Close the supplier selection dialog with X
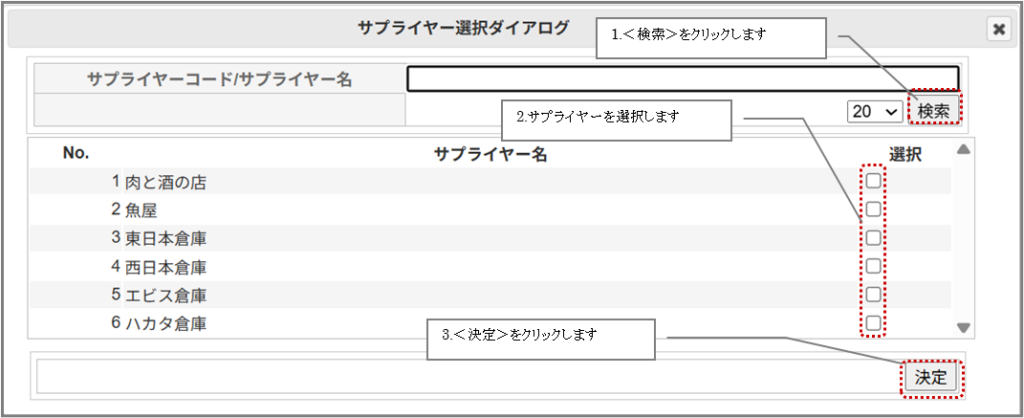Screen dimensions: 1024x418 coord(998,30)
